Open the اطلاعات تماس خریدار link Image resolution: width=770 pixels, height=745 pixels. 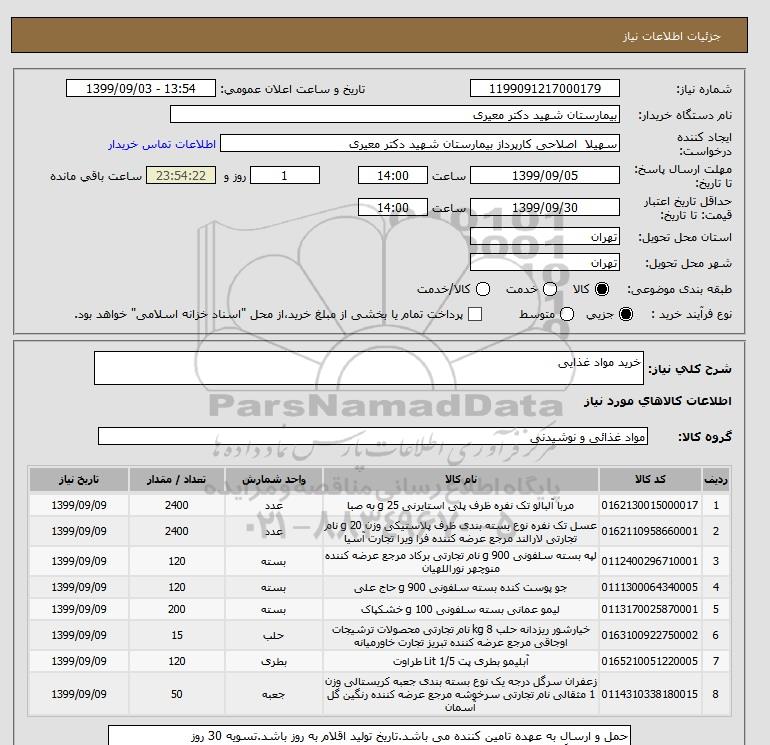click(x=162, y=144)
